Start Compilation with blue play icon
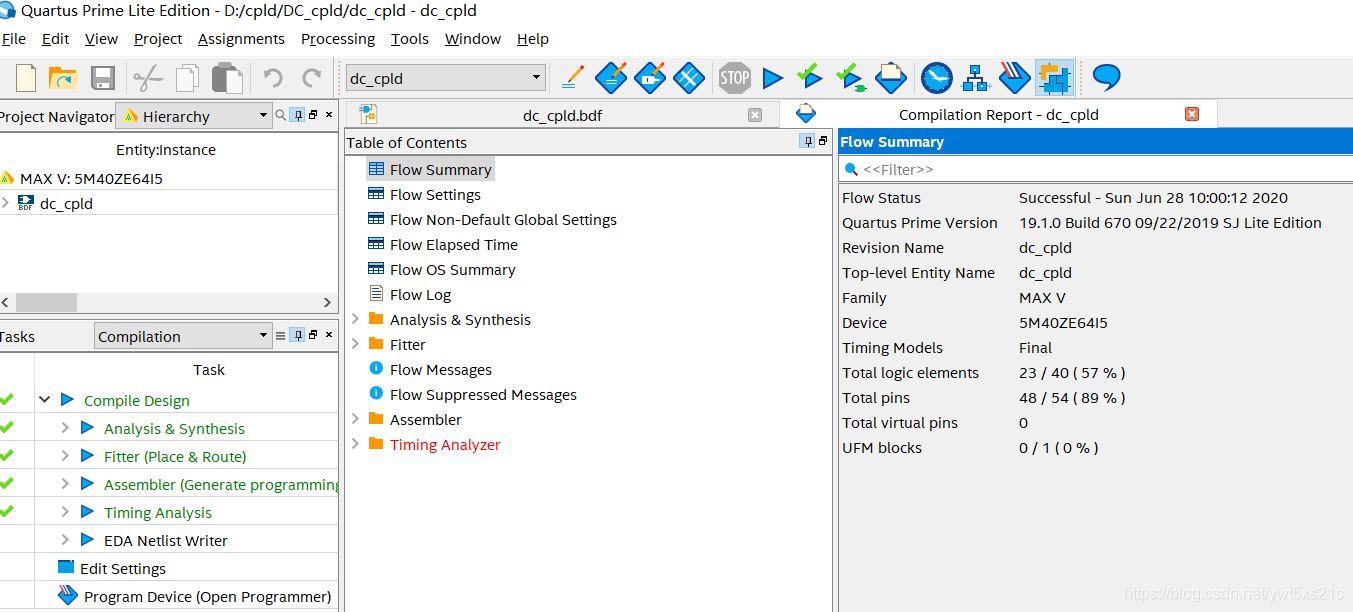The width and height of the screenshot is (1353, 612). coord(772,77)
